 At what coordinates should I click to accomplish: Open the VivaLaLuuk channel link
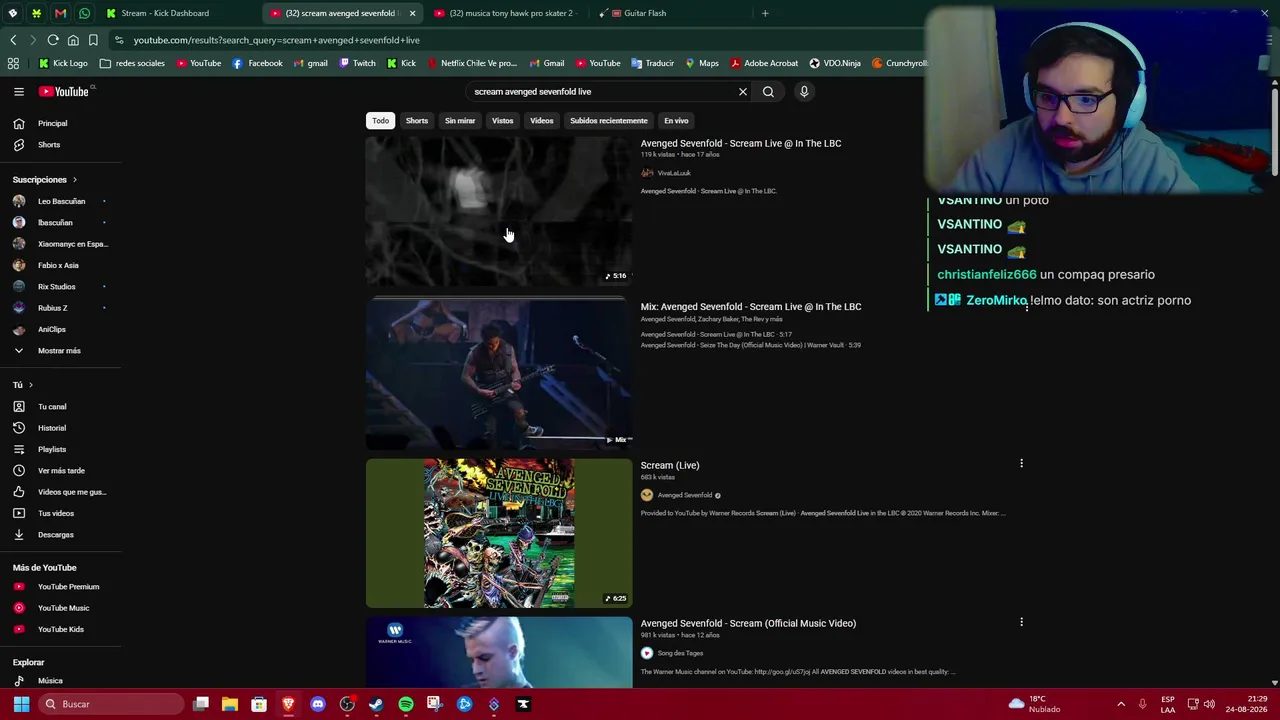pos(674,173)
